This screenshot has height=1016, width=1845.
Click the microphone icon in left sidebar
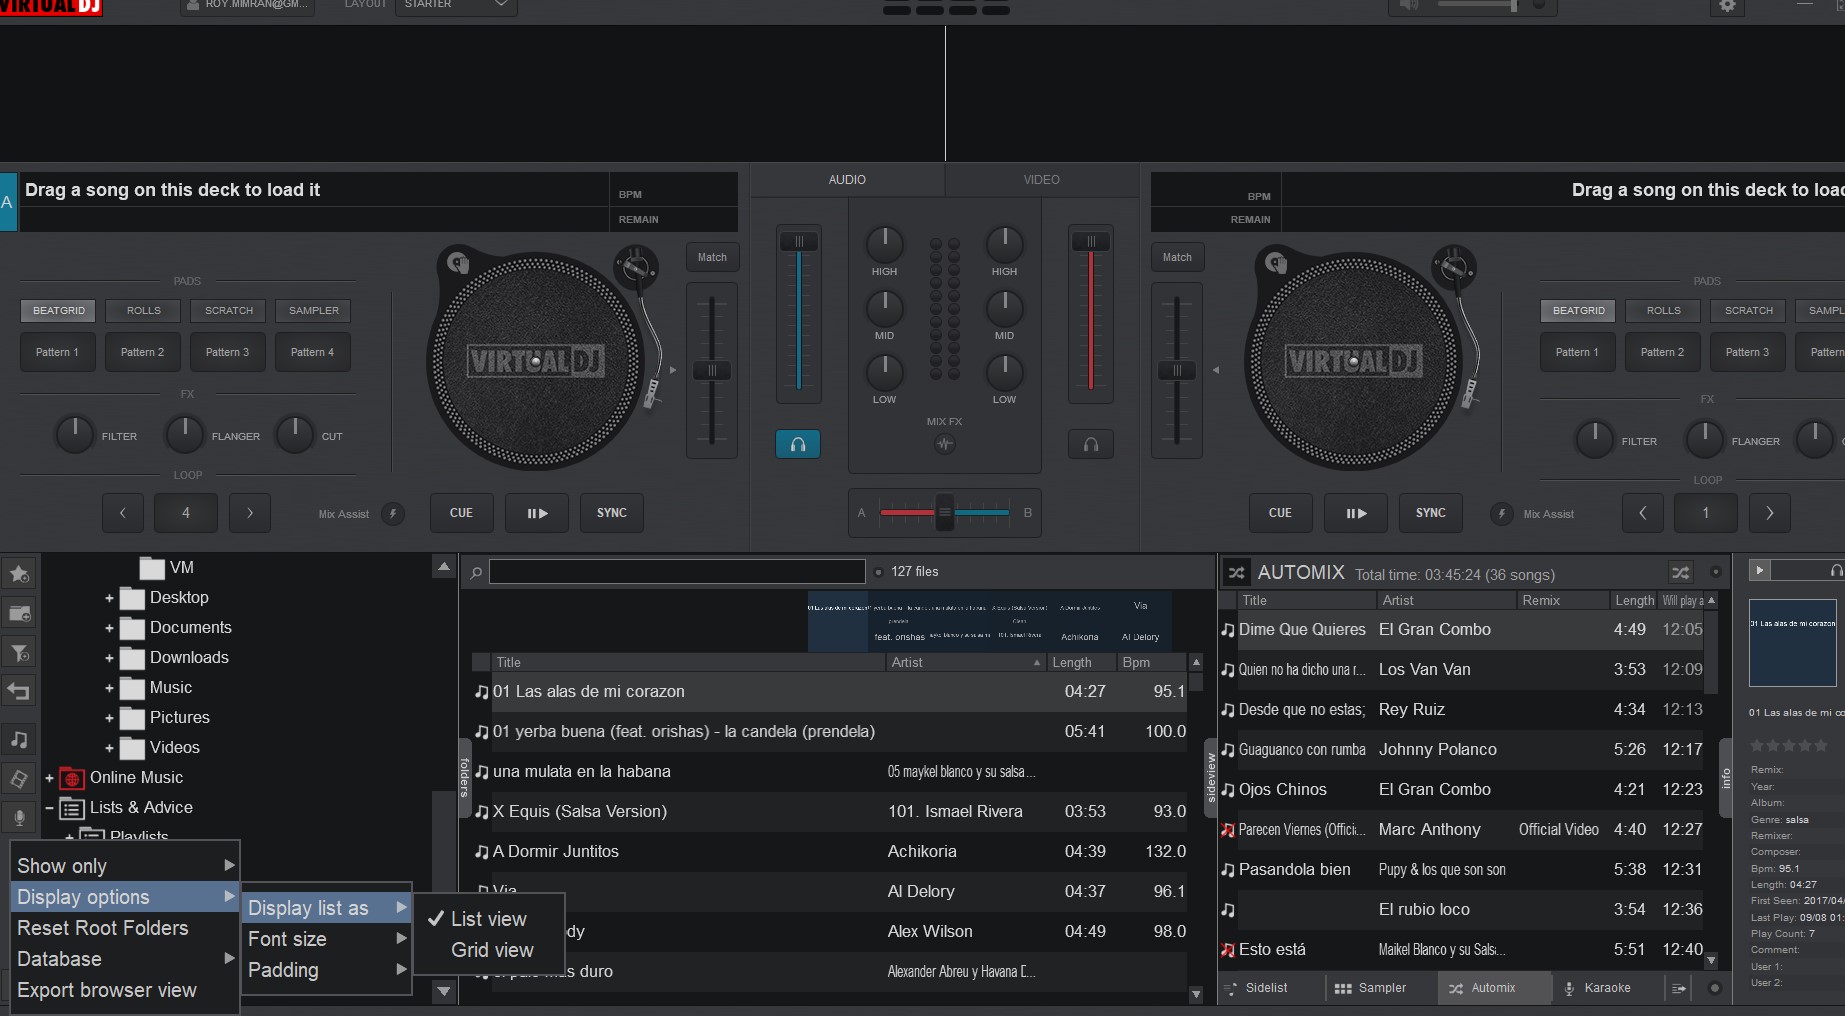point(19,817)
